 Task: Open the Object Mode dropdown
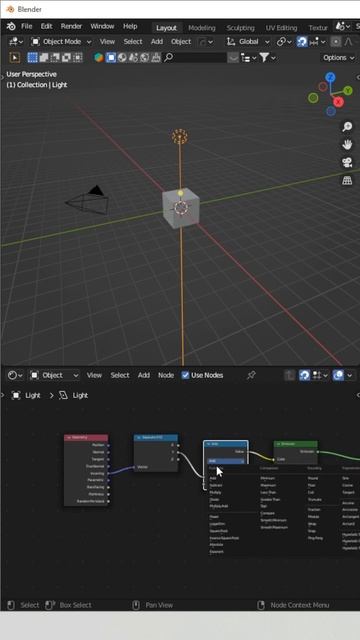click(61, 42)
